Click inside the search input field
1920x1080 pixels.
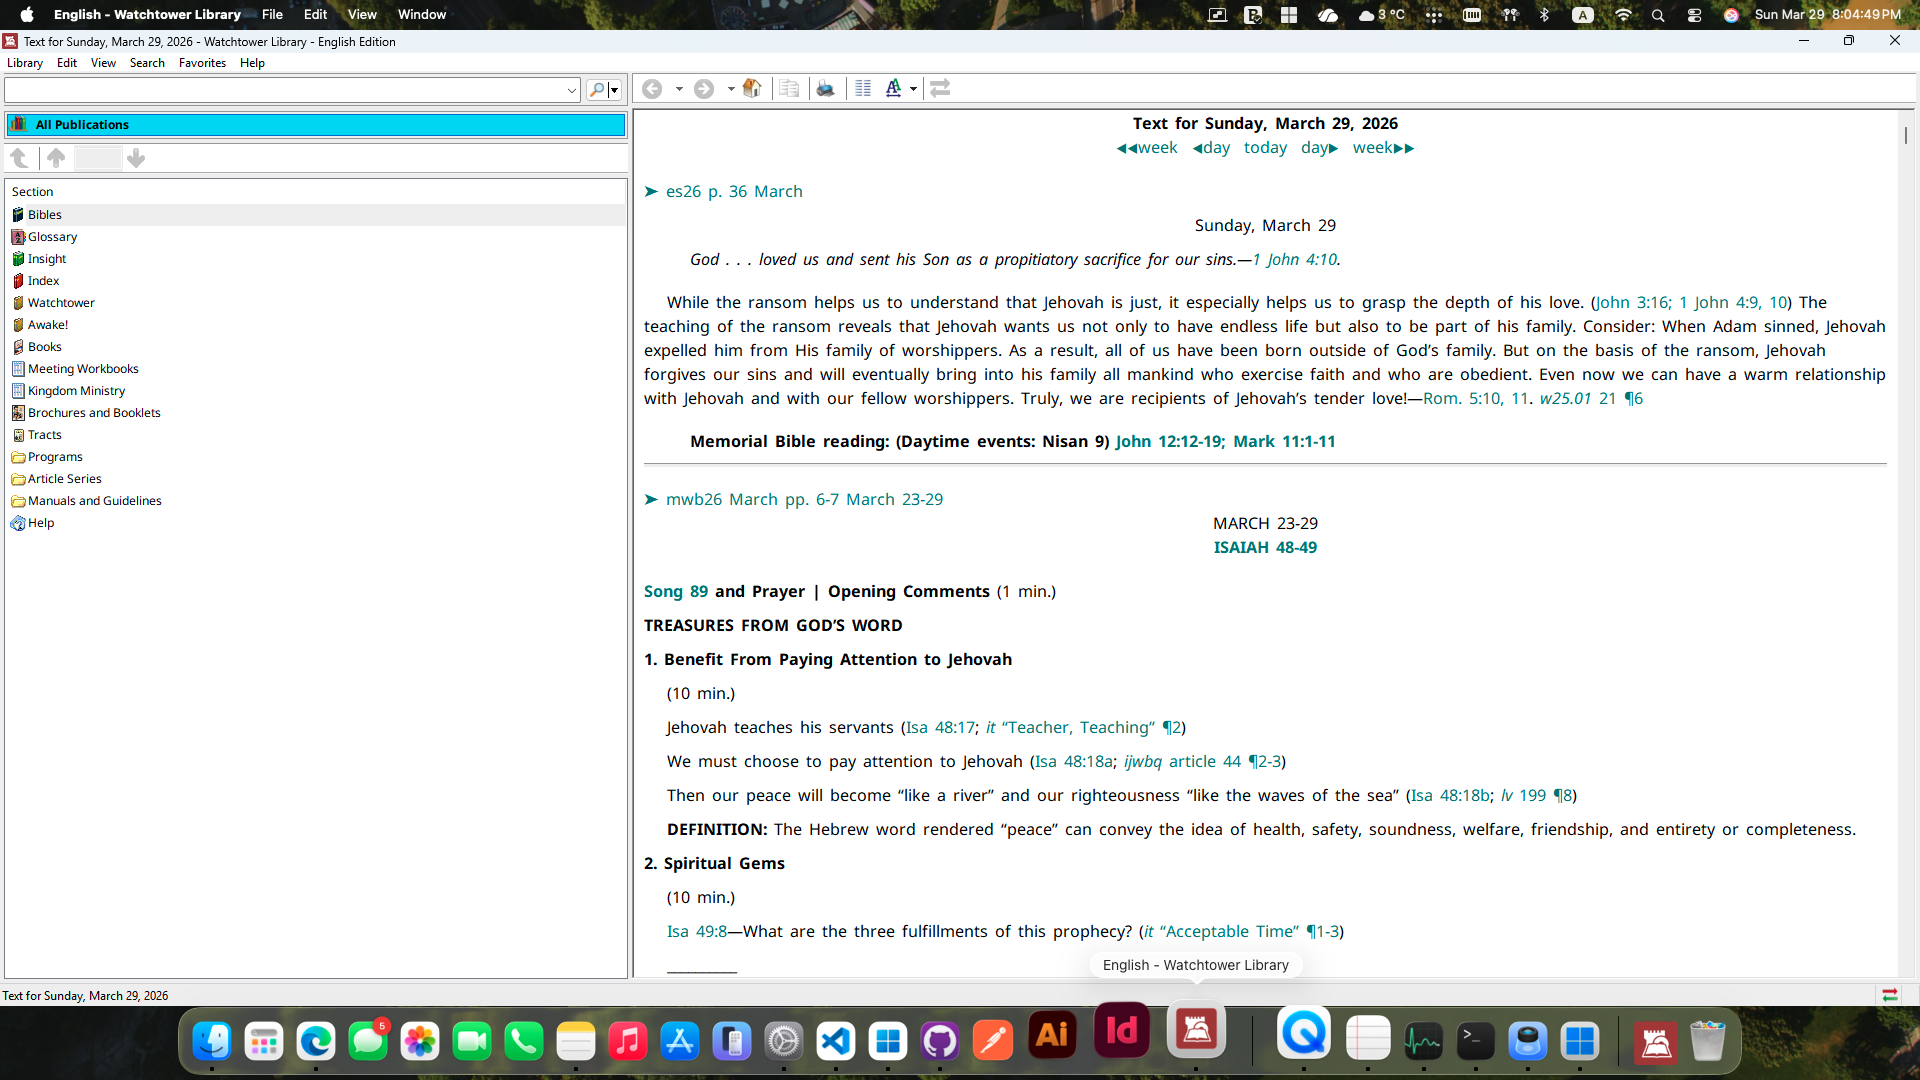285,90
